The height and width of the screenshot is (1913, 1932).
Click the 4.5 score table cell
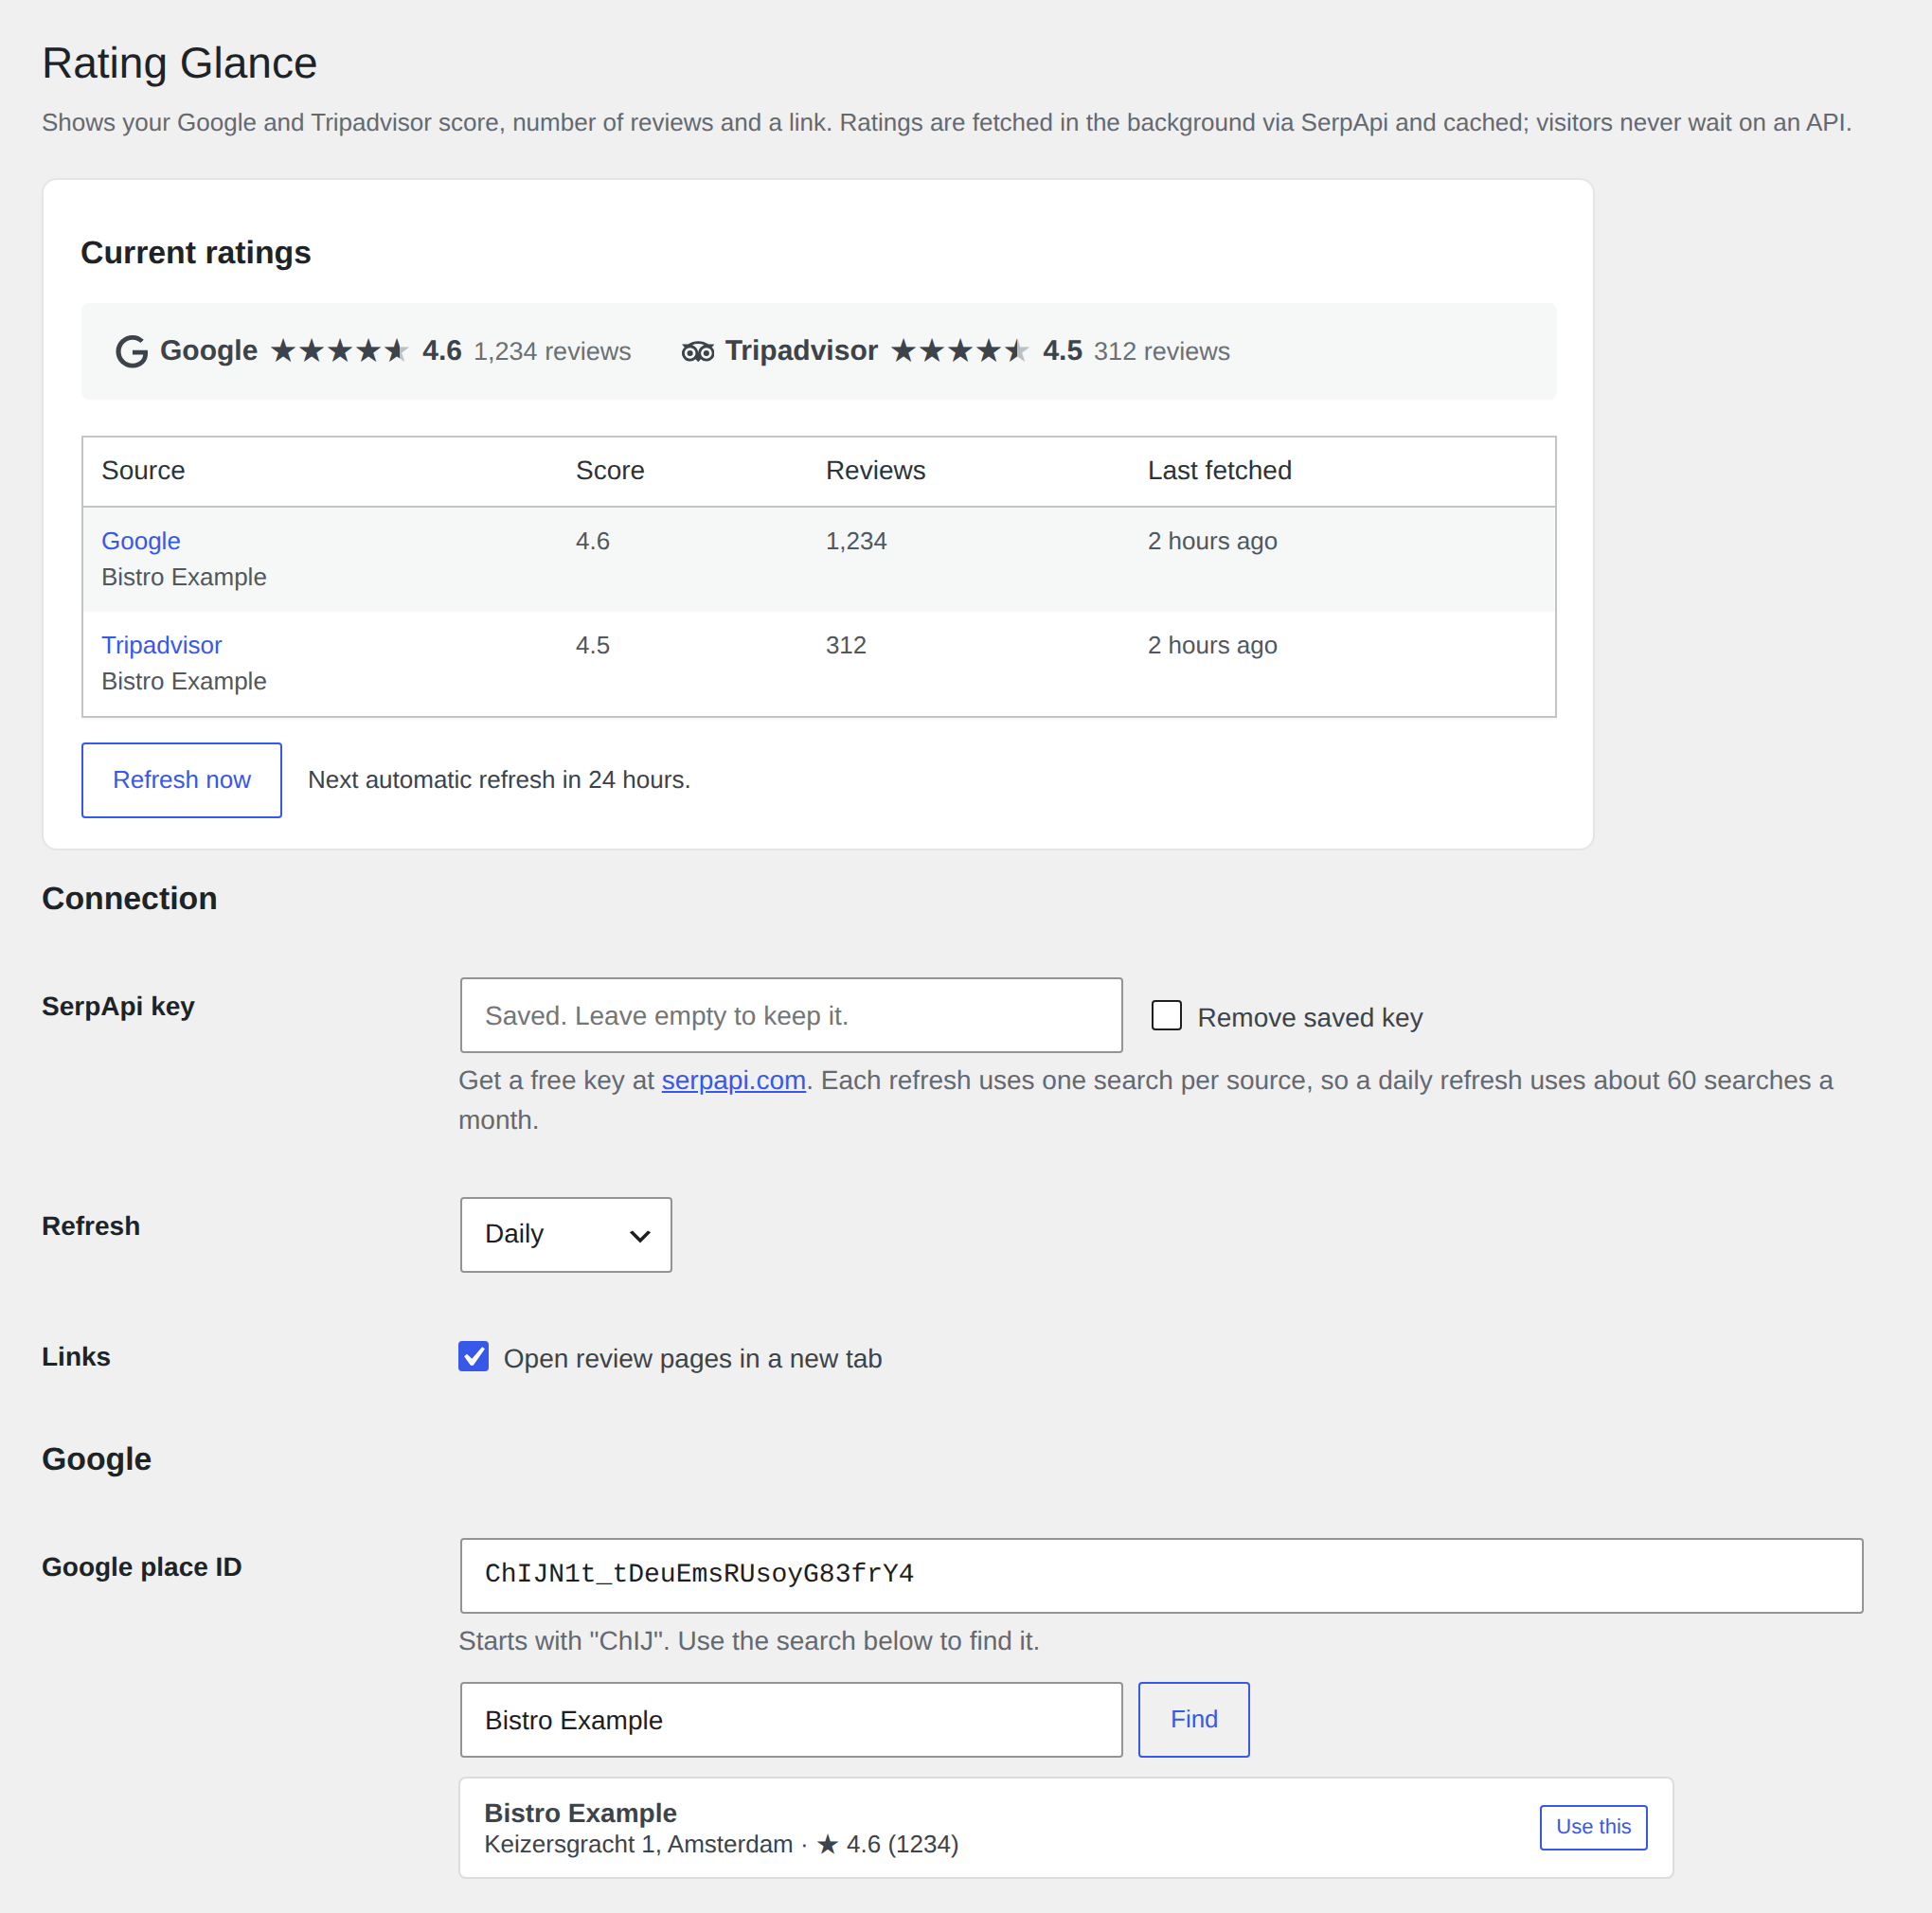[x=592, y=645]
